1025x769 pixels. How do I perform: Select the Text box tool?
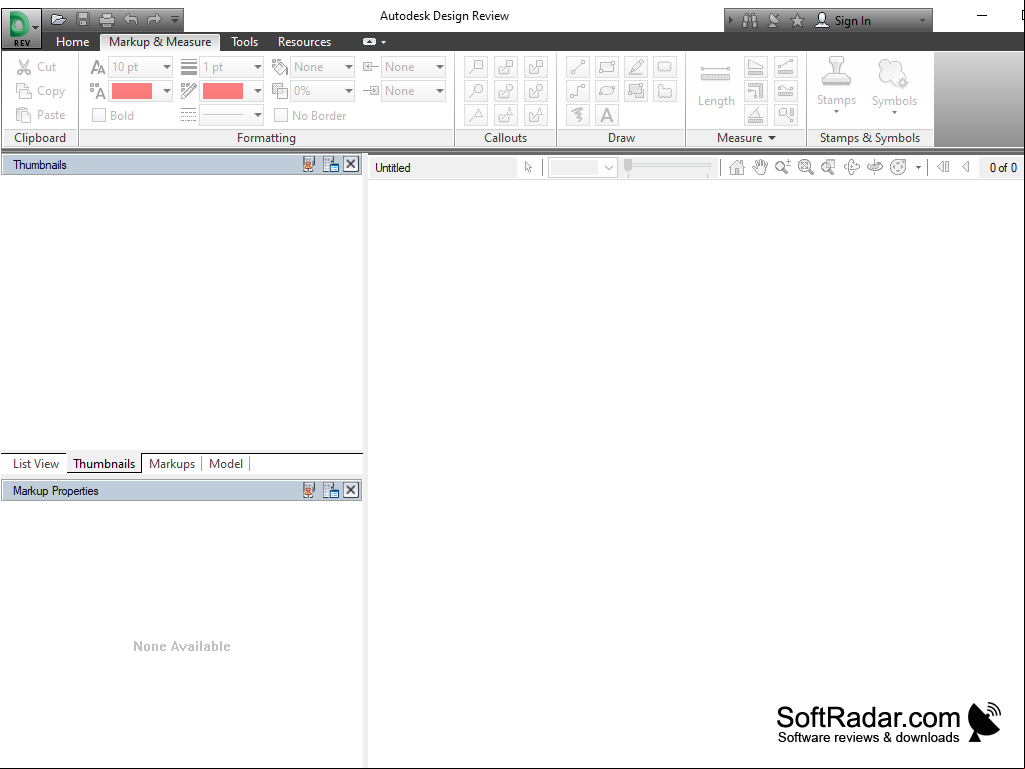point(607,115)
